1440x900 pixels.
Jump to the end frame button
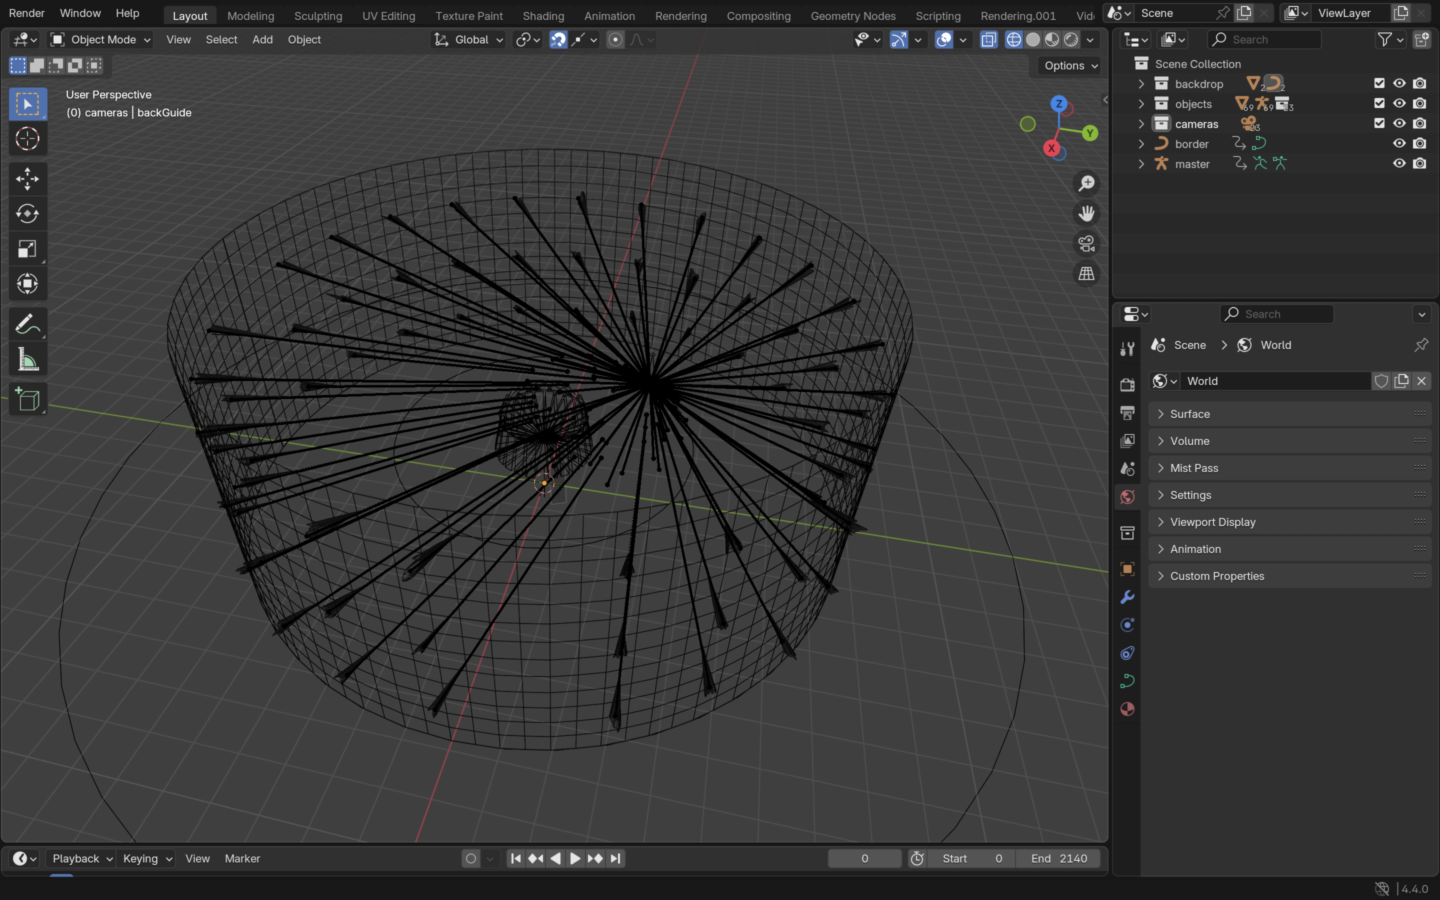pyautogui.click(x=615, y=859)
